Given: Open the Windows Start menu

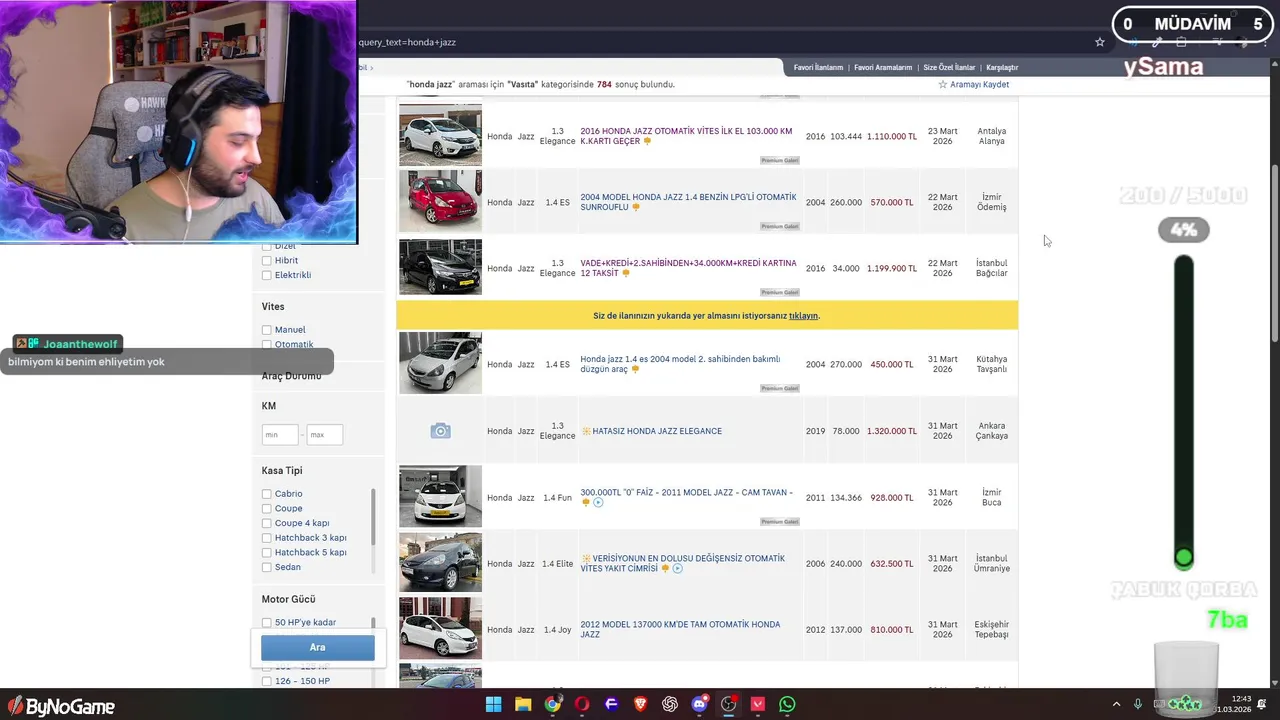Looking at the screenshot, I should tap(493, 704).
